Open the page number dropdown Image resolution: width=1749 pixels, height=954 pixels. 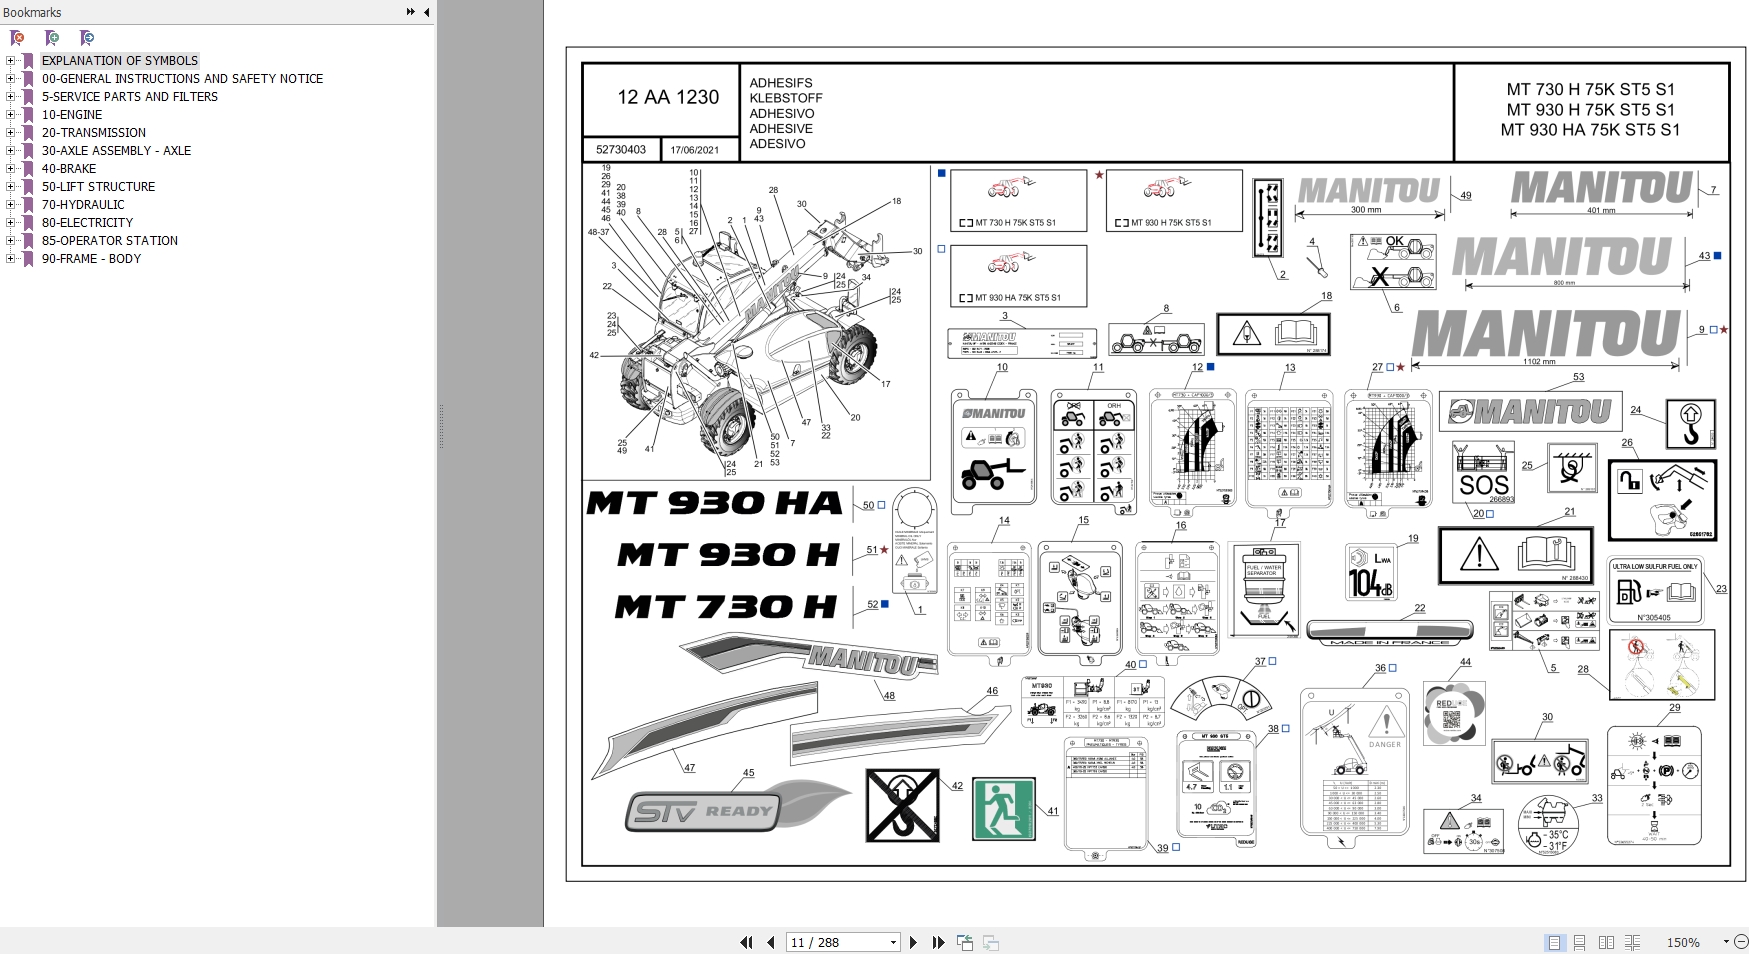pos(893,942)
